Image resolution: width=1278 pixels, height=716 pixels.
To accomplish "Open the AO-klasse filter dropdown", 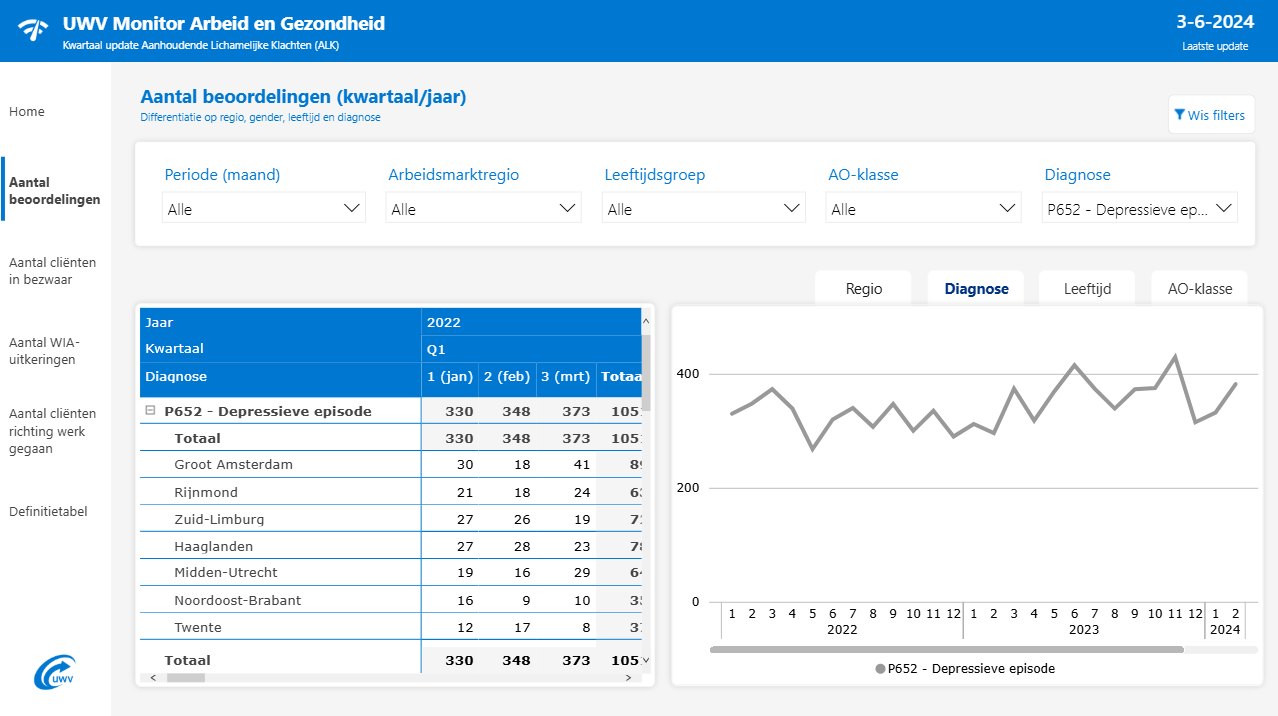I will point(924,208).
